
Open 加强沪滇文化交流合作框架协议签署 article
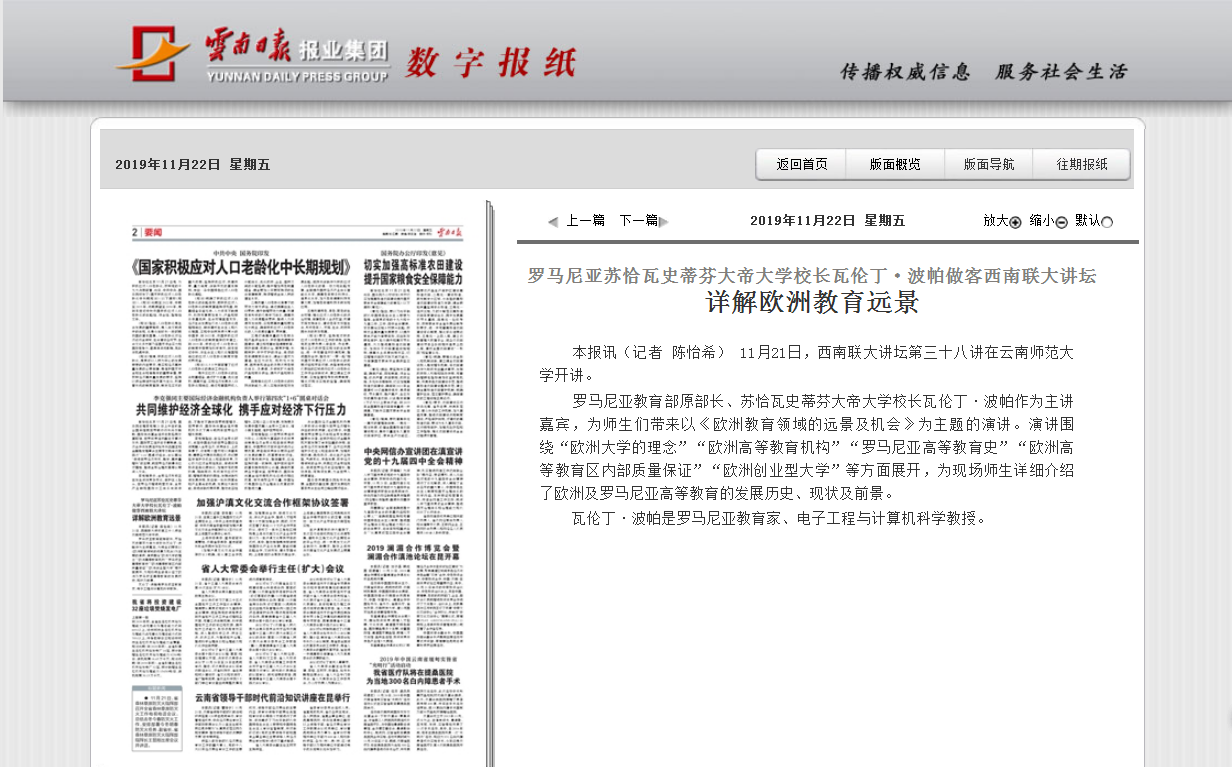point(272,502)
